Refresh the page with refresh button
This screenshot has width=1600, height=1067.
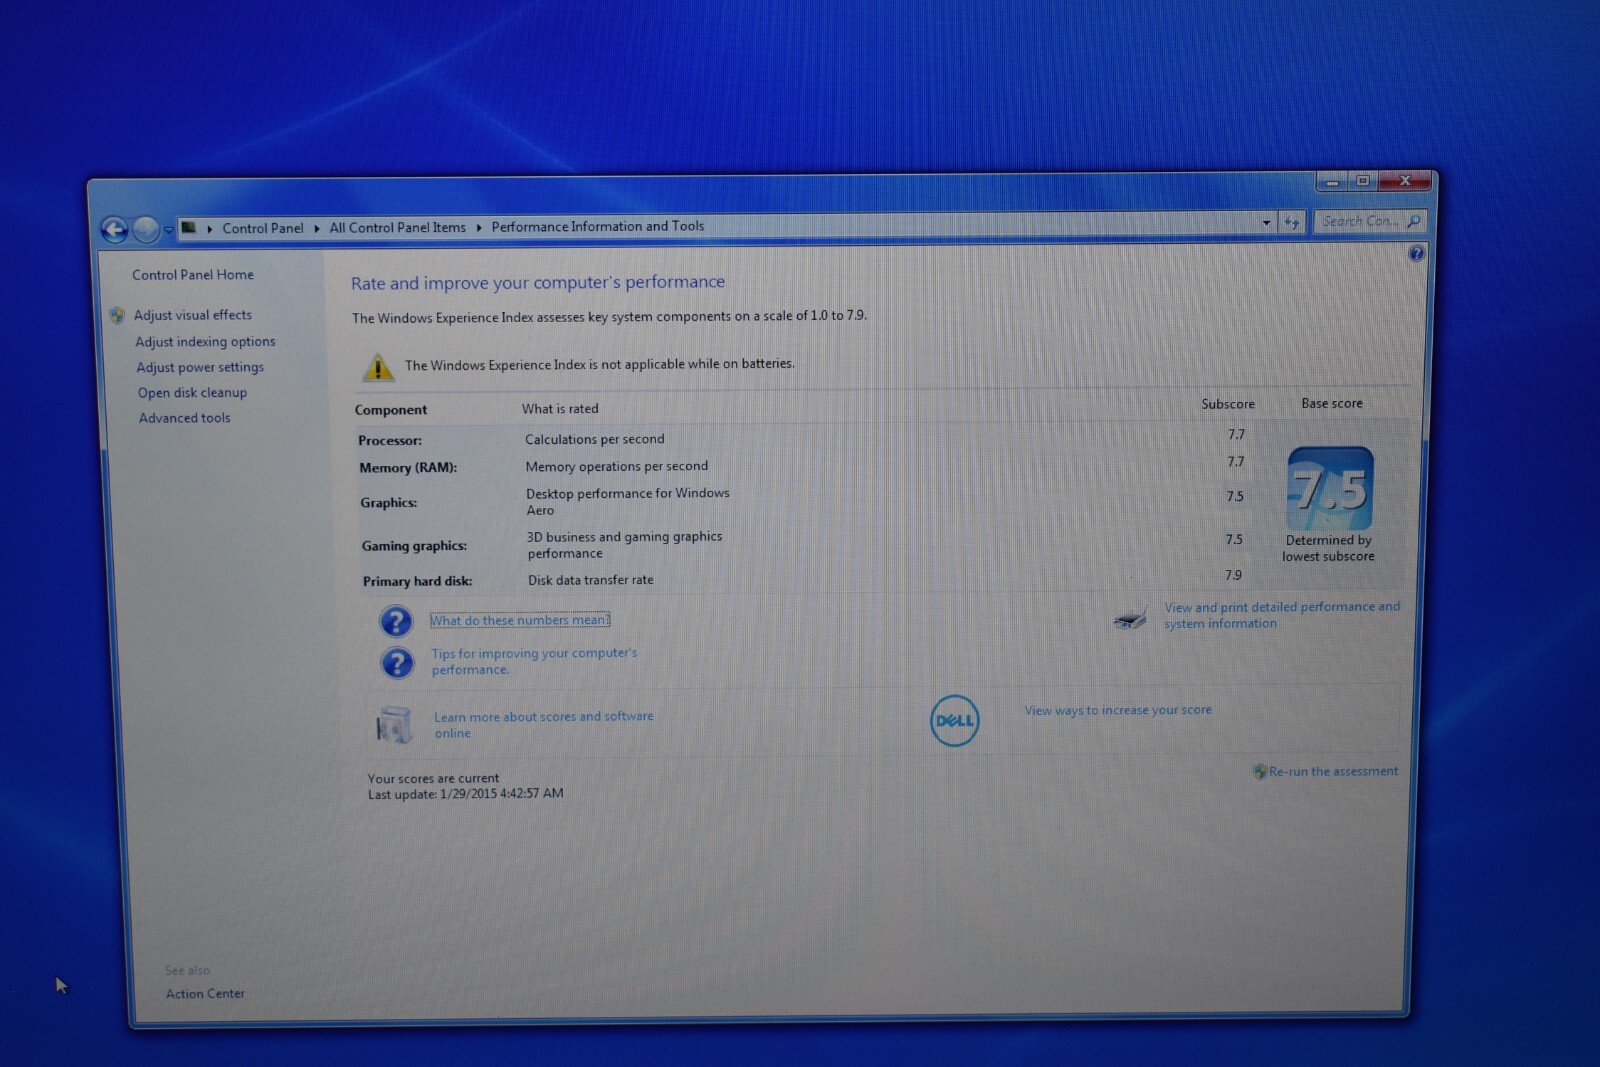pos(1291,222)
